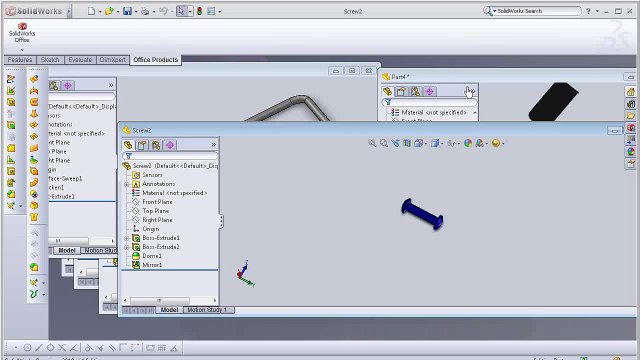
Task: Click the blue screw model in viewport
Action: (x=422, y=214)
